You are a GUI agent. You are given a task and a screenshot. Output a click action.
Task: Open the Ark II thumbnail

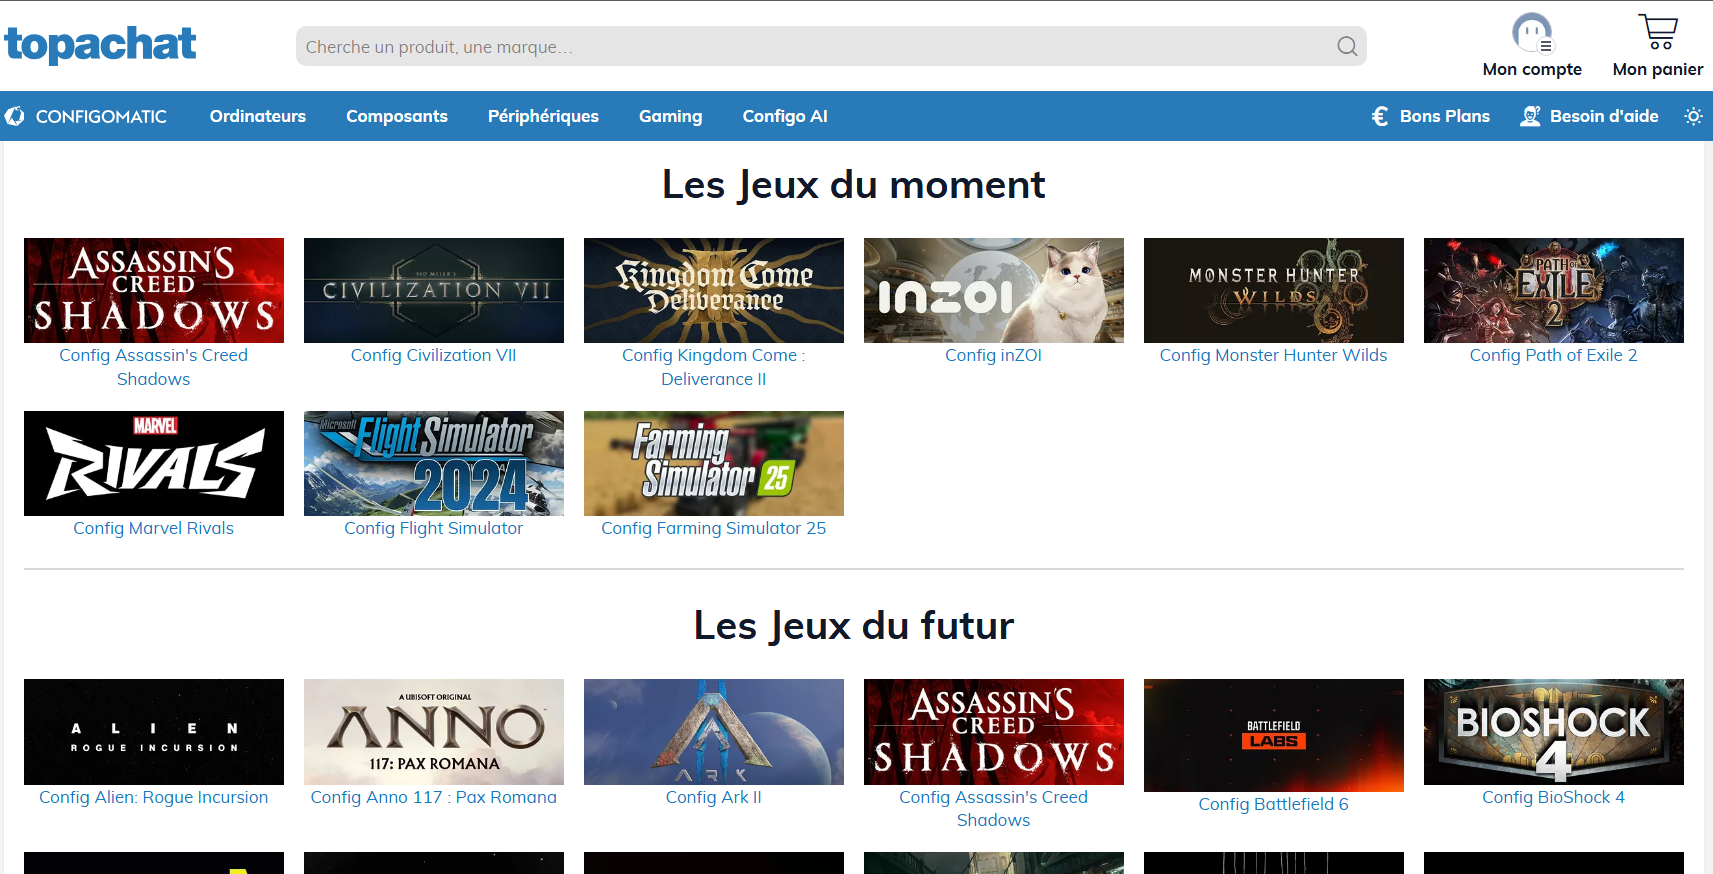click(x=714, y=732)
